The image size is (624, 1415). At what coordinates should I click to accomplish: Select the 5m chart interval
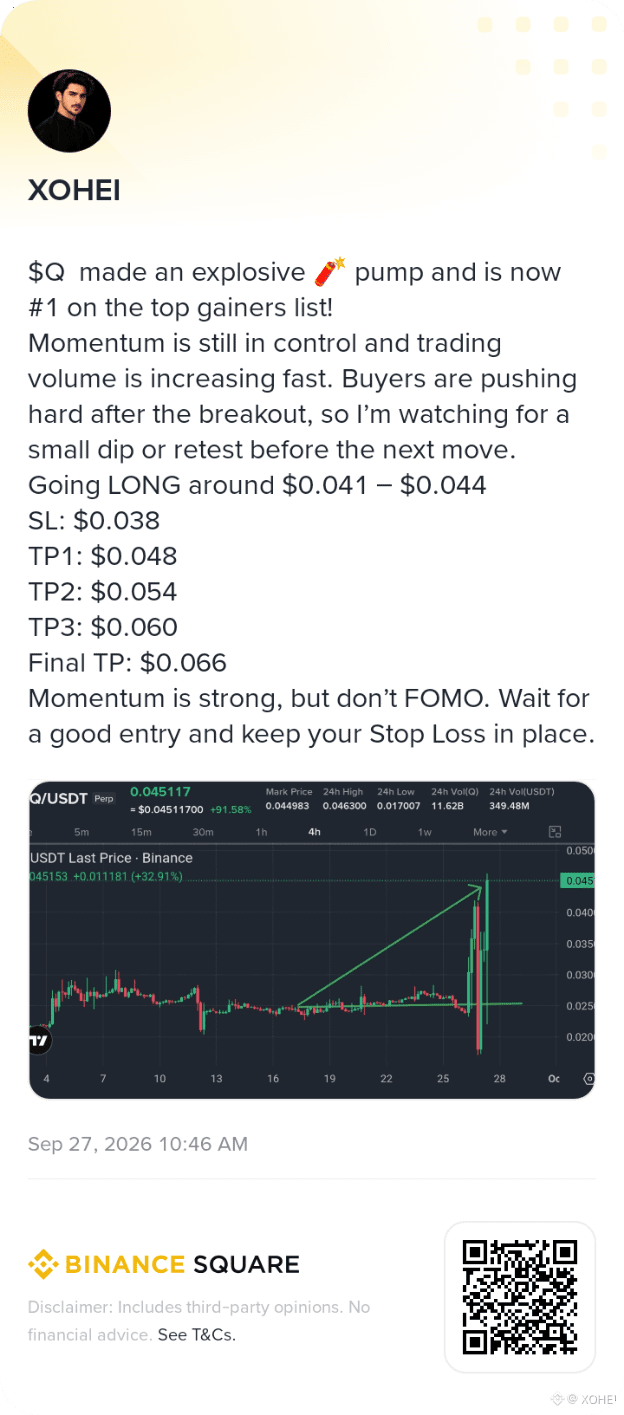point(82,832)
